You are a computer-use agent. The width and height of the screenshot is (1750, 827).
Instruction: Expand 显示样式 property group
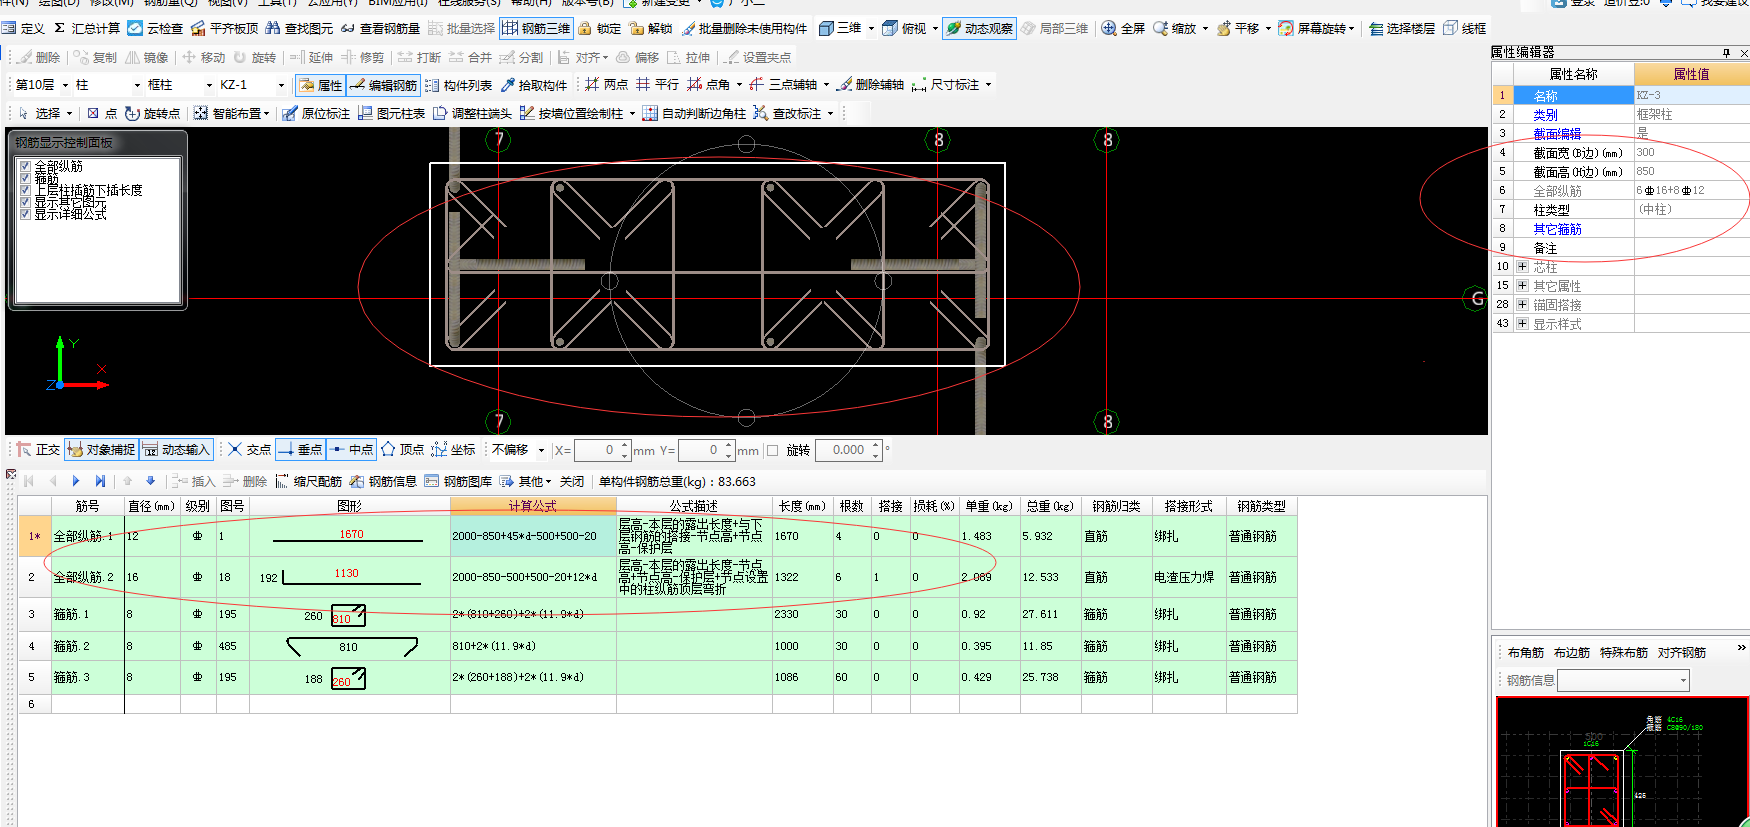click(1522, 324)
